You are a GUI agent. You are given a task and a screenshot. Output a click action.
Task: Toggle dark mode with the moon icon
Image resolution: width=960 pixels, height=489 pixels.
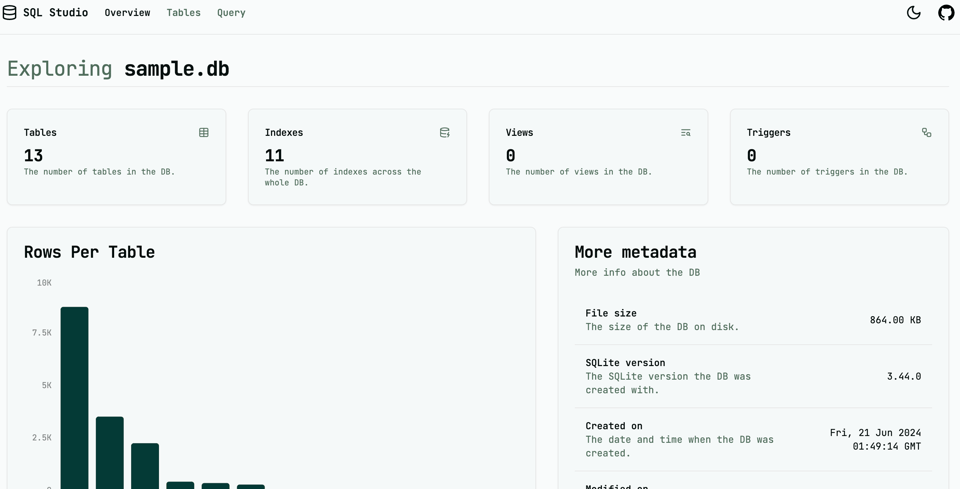[913, 13]
